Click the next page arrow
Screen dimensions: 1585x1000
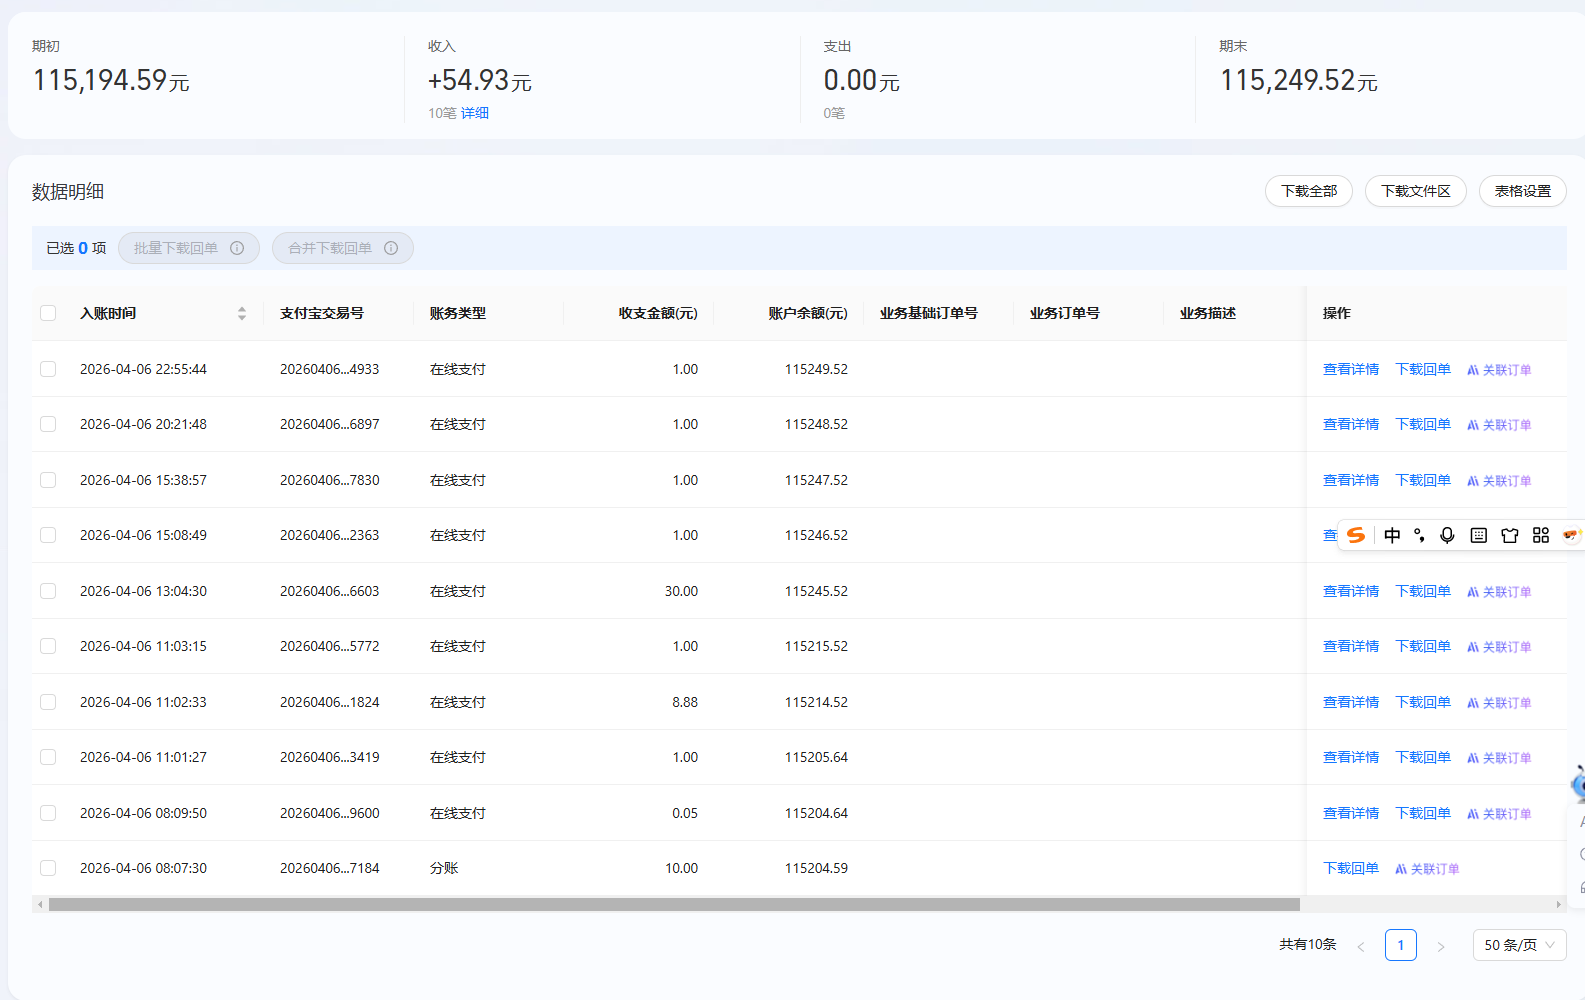[1441, 946]
